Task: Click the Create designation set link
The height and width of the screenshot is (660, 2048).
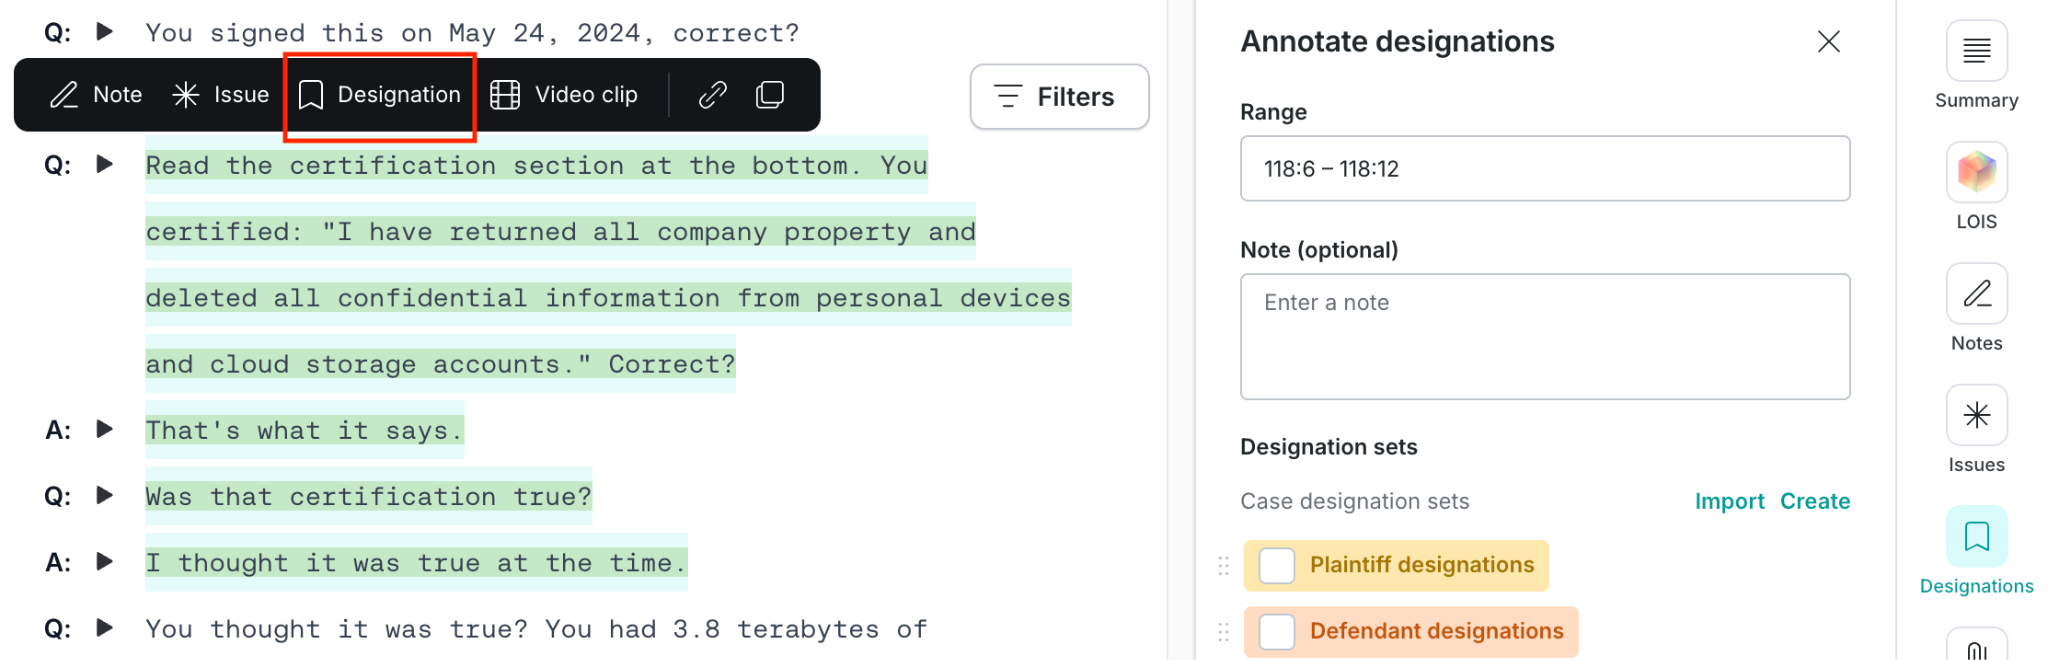Action: pos(1815,501)
